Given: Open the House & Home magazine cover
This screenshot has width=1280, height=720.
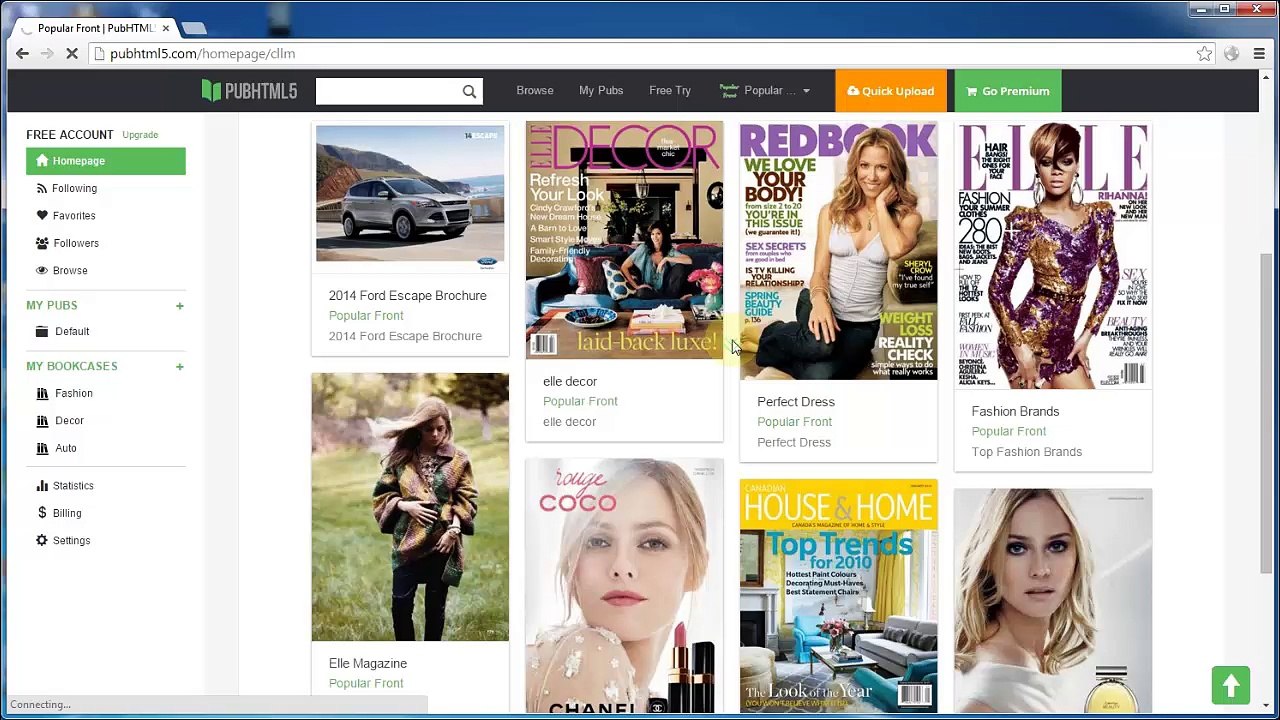Looking at the screenshot, I should point(838,596).
